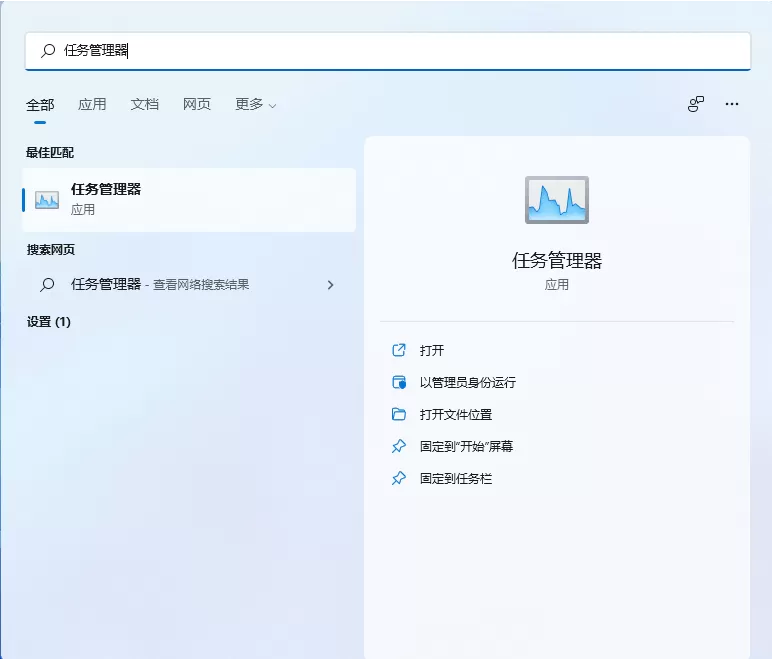Image resolution: width=772 pixels, height=659 pixels.
Task: Switch to the 网页 filter tab
Action: click(196, 104)
